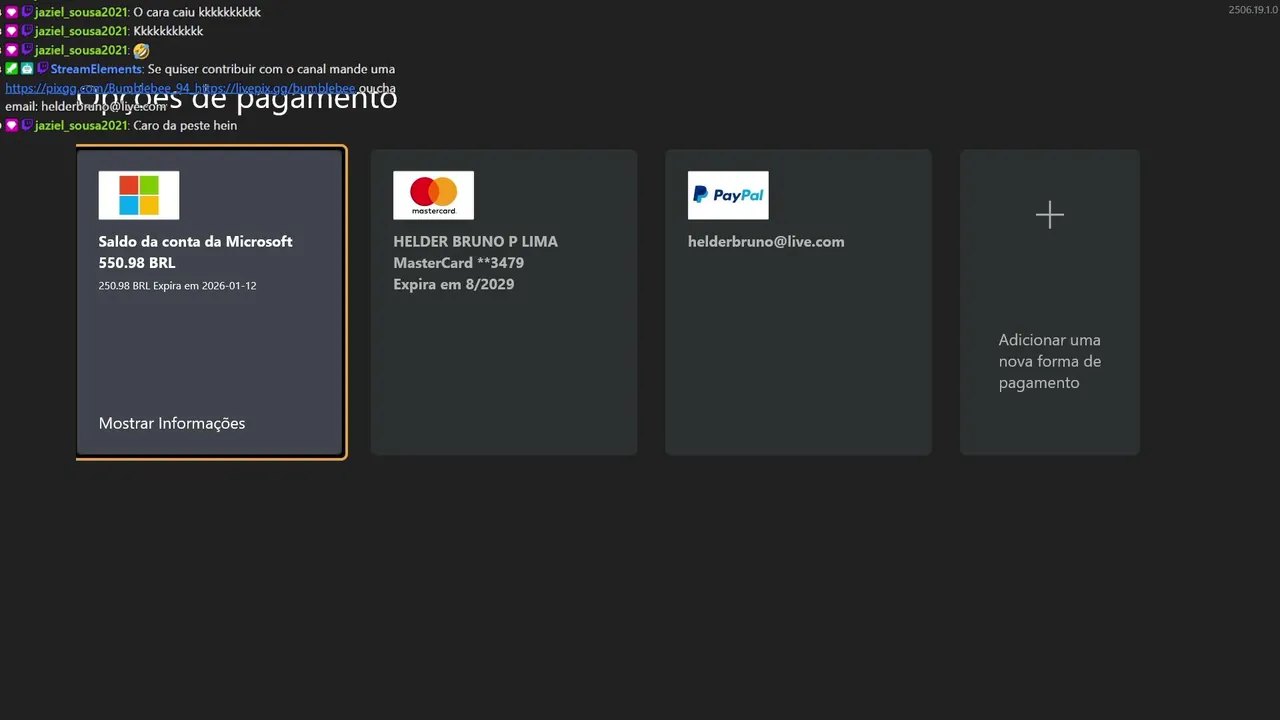Click the heart badge beside "Caro da peste hein"
Image resolution: width=1280 pixels, height=720 pixels.
click(12, 126)
